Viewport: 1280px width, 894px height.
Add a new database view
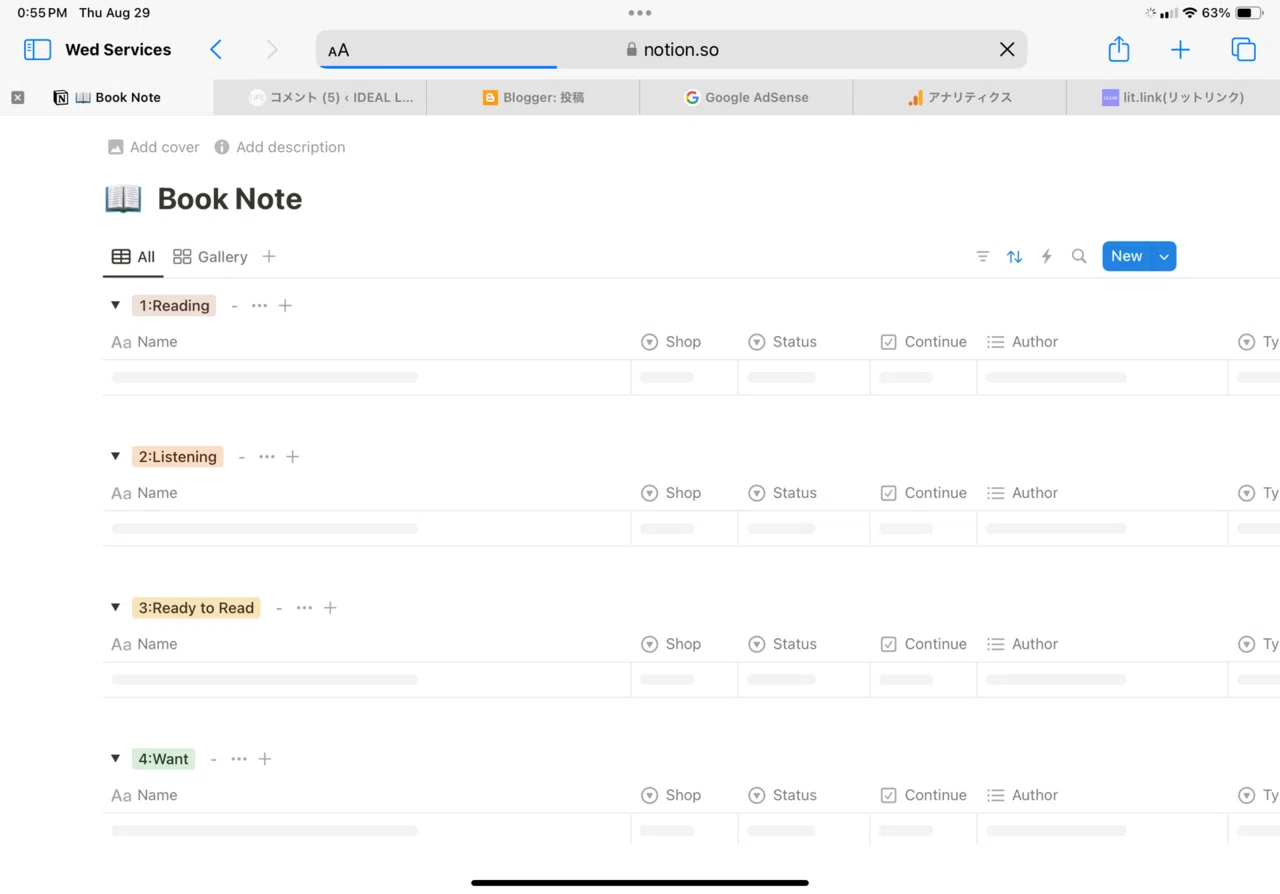click(269, 257)
